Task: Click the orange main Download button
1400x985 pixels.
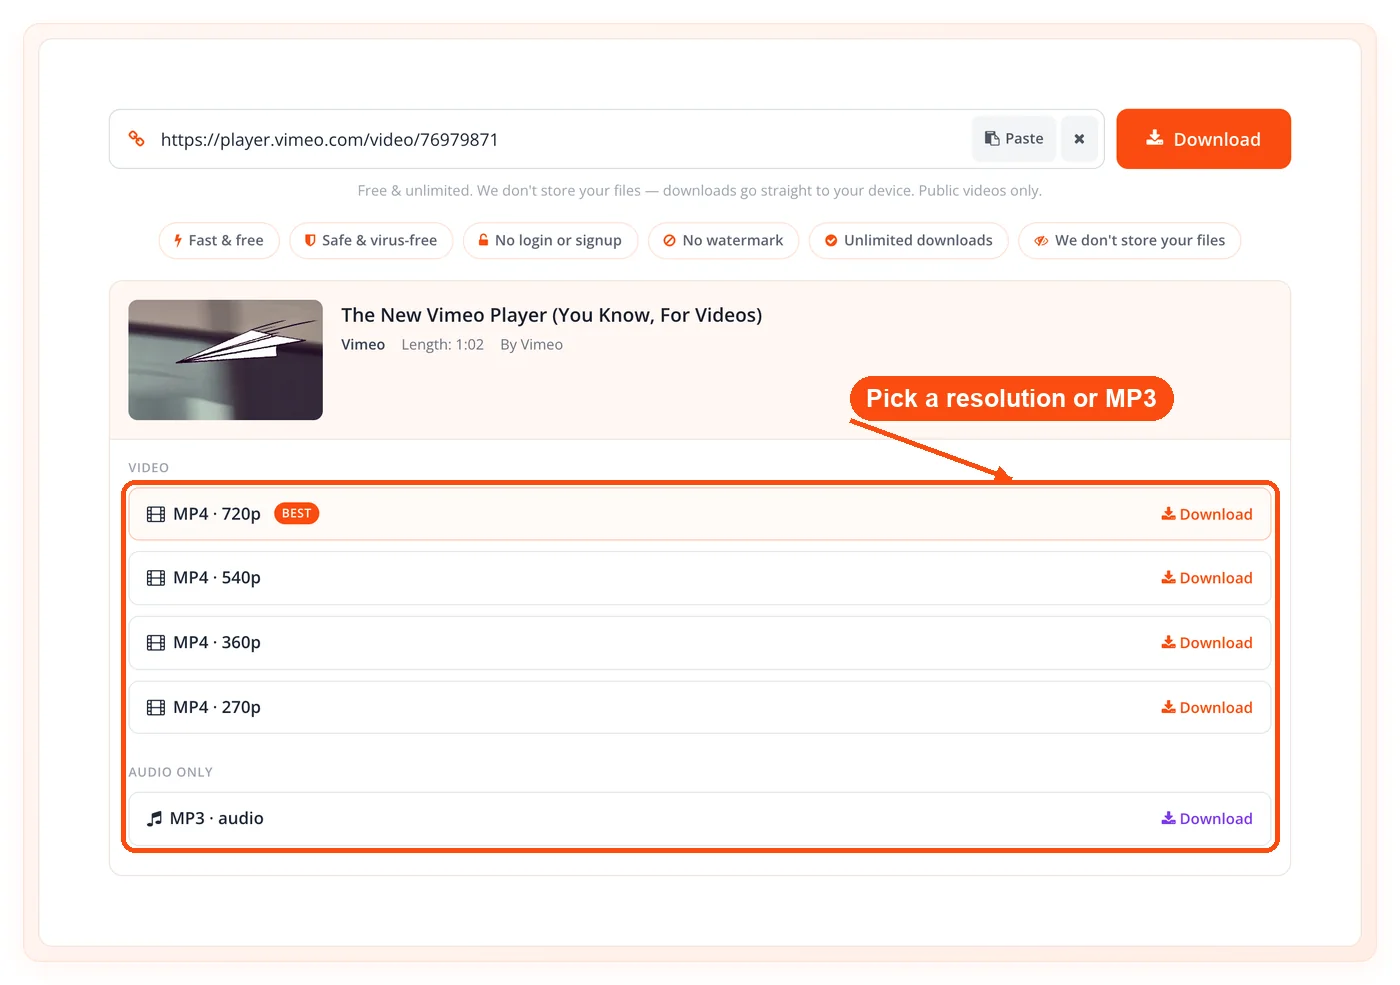Action: (1203, 139)
